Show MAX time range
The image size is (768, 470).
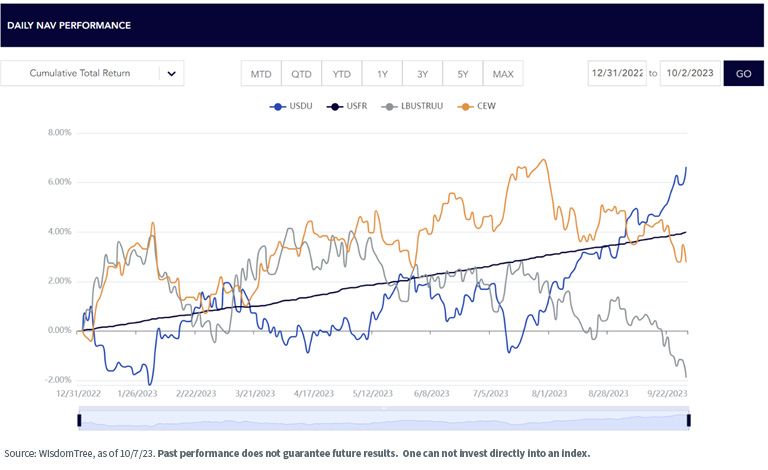tap(503, 73)
